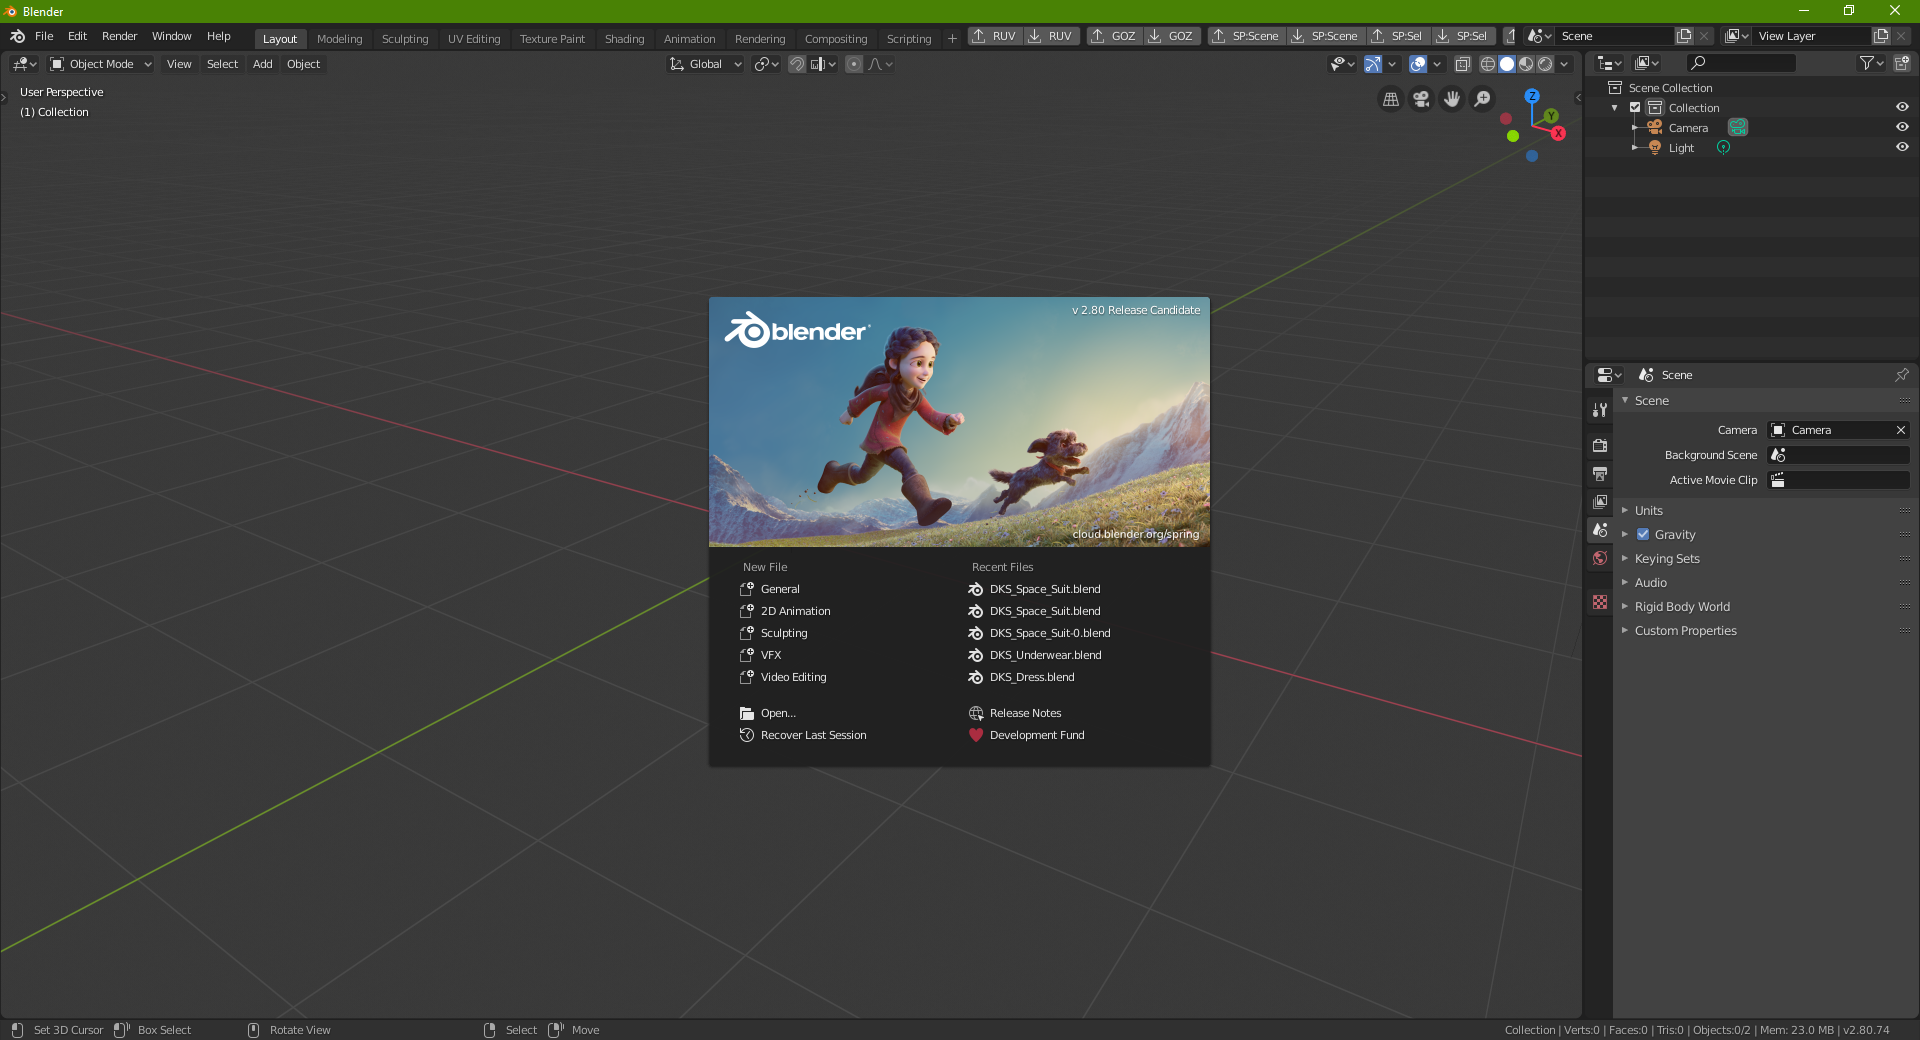Open recent file DKS_Underwear.blend
Viewport: 1920px width, 1040px height.
(x=1045, y=655)
